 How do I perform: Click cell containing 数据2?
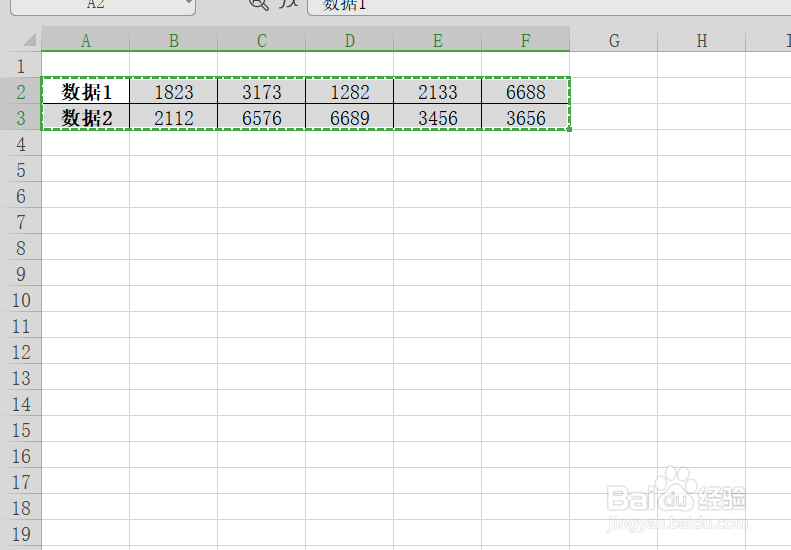[86, 117]
